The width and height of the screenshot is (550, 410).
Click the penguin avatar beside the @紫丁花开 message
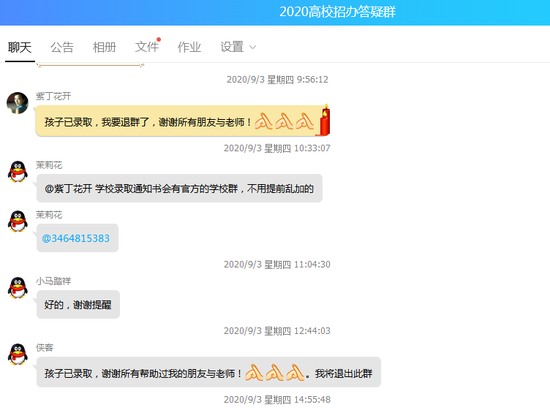tap(18, 172)
